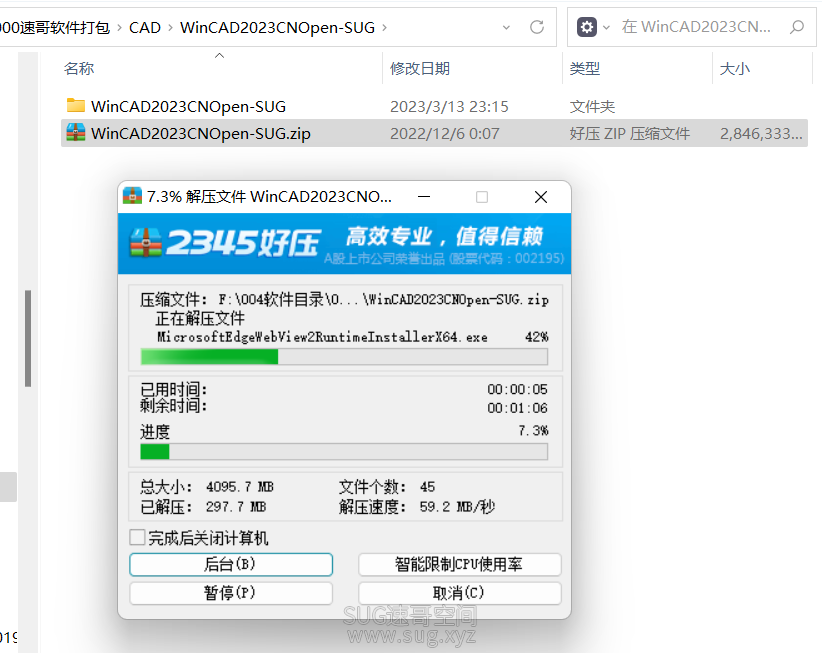The height and width of the screenshot is (653, 822).
Task: Click the MicrosoftEdgeWebView2RuntimeInstallerX64.exe filename text
Action: point(322,336)
